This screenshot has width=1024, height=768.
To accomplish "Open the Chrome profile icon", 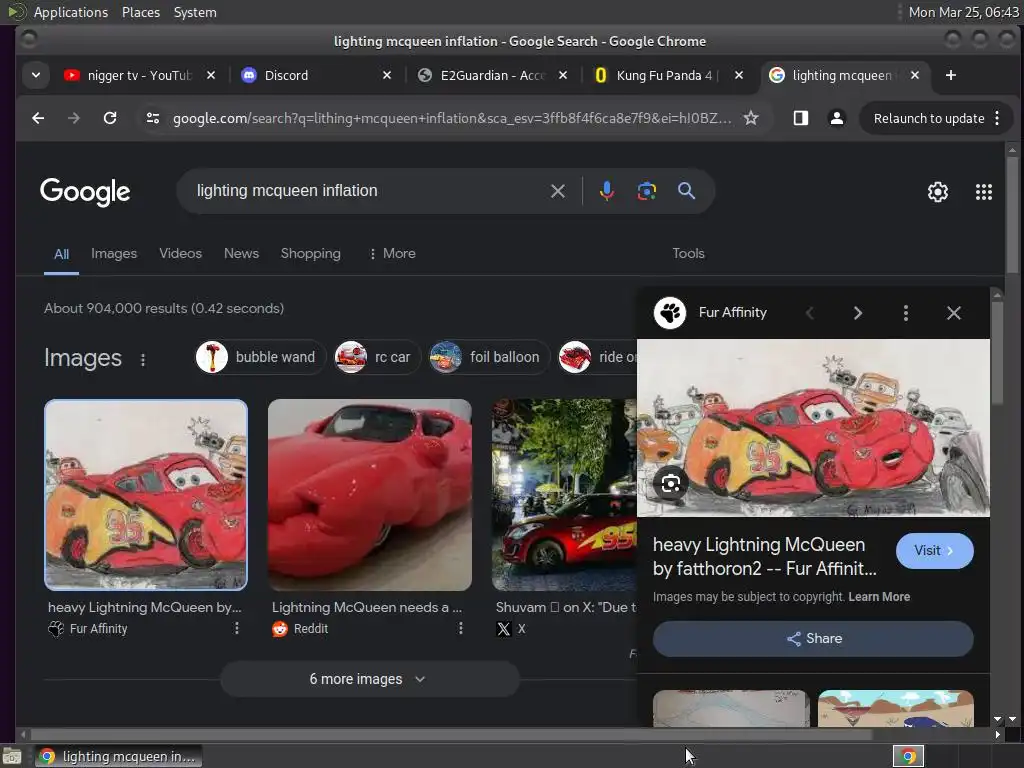I will (x=837, y=118).
